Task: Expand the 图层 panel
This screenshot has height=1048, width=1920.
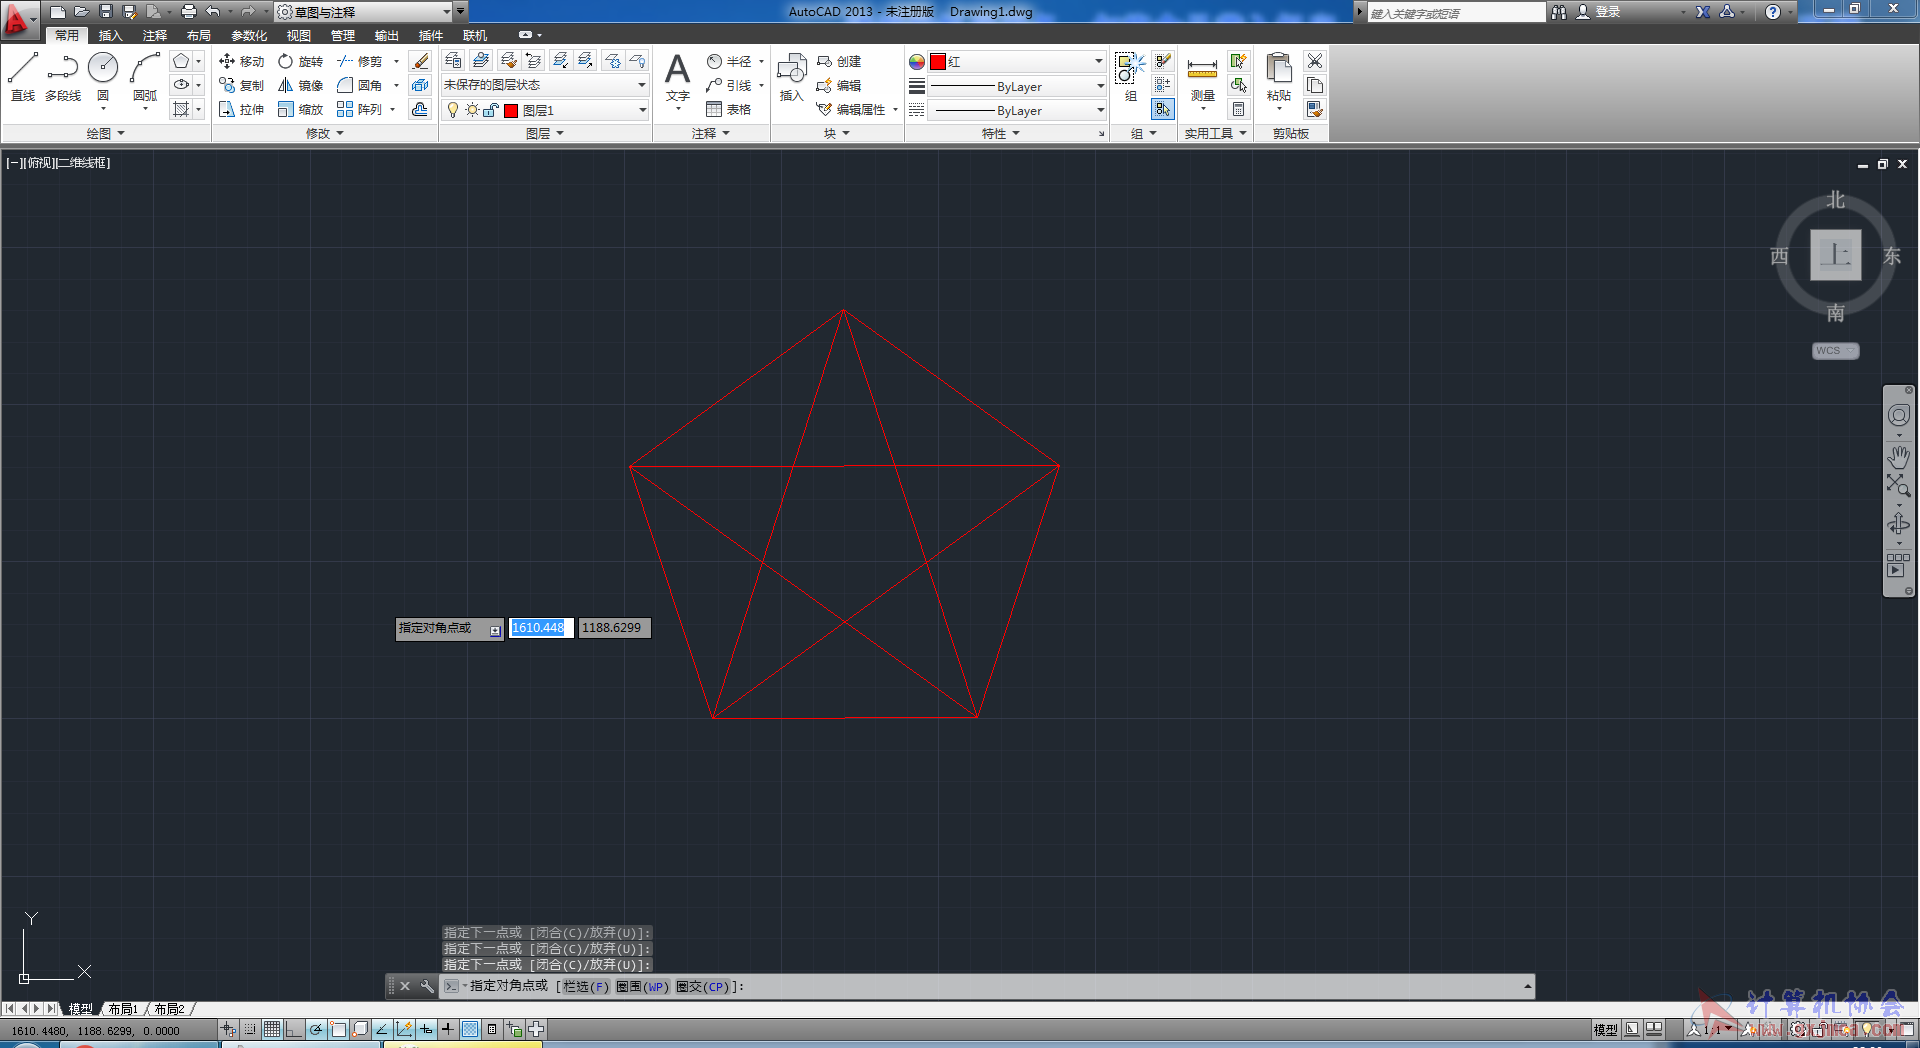Action: point(545,133)
